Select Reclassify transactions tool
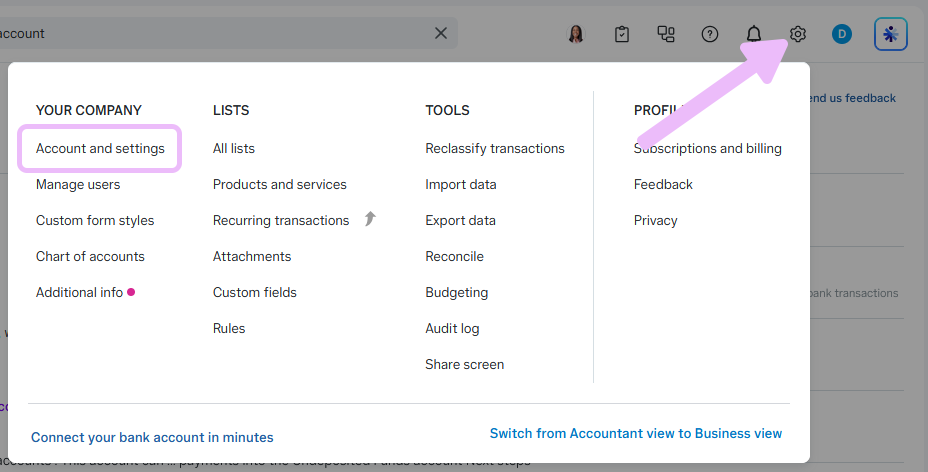Image resolution: width=928 pixels, height=472 pixels. pos(495,148)
